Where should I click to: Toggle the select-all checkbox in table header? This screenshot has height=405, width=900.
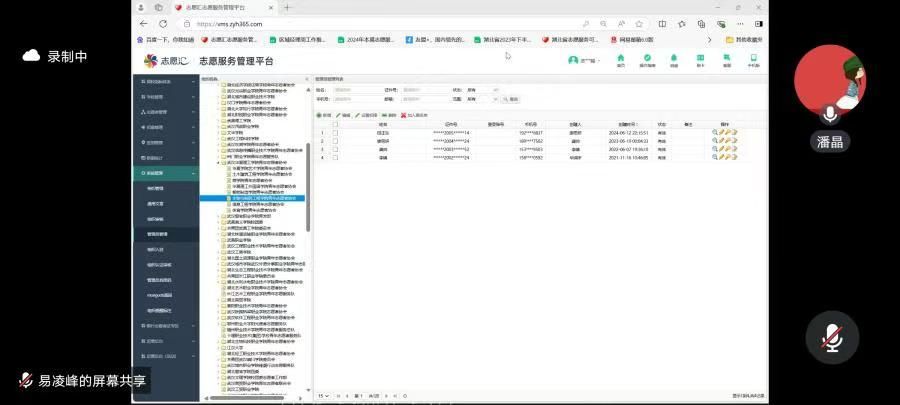point(335,124)
